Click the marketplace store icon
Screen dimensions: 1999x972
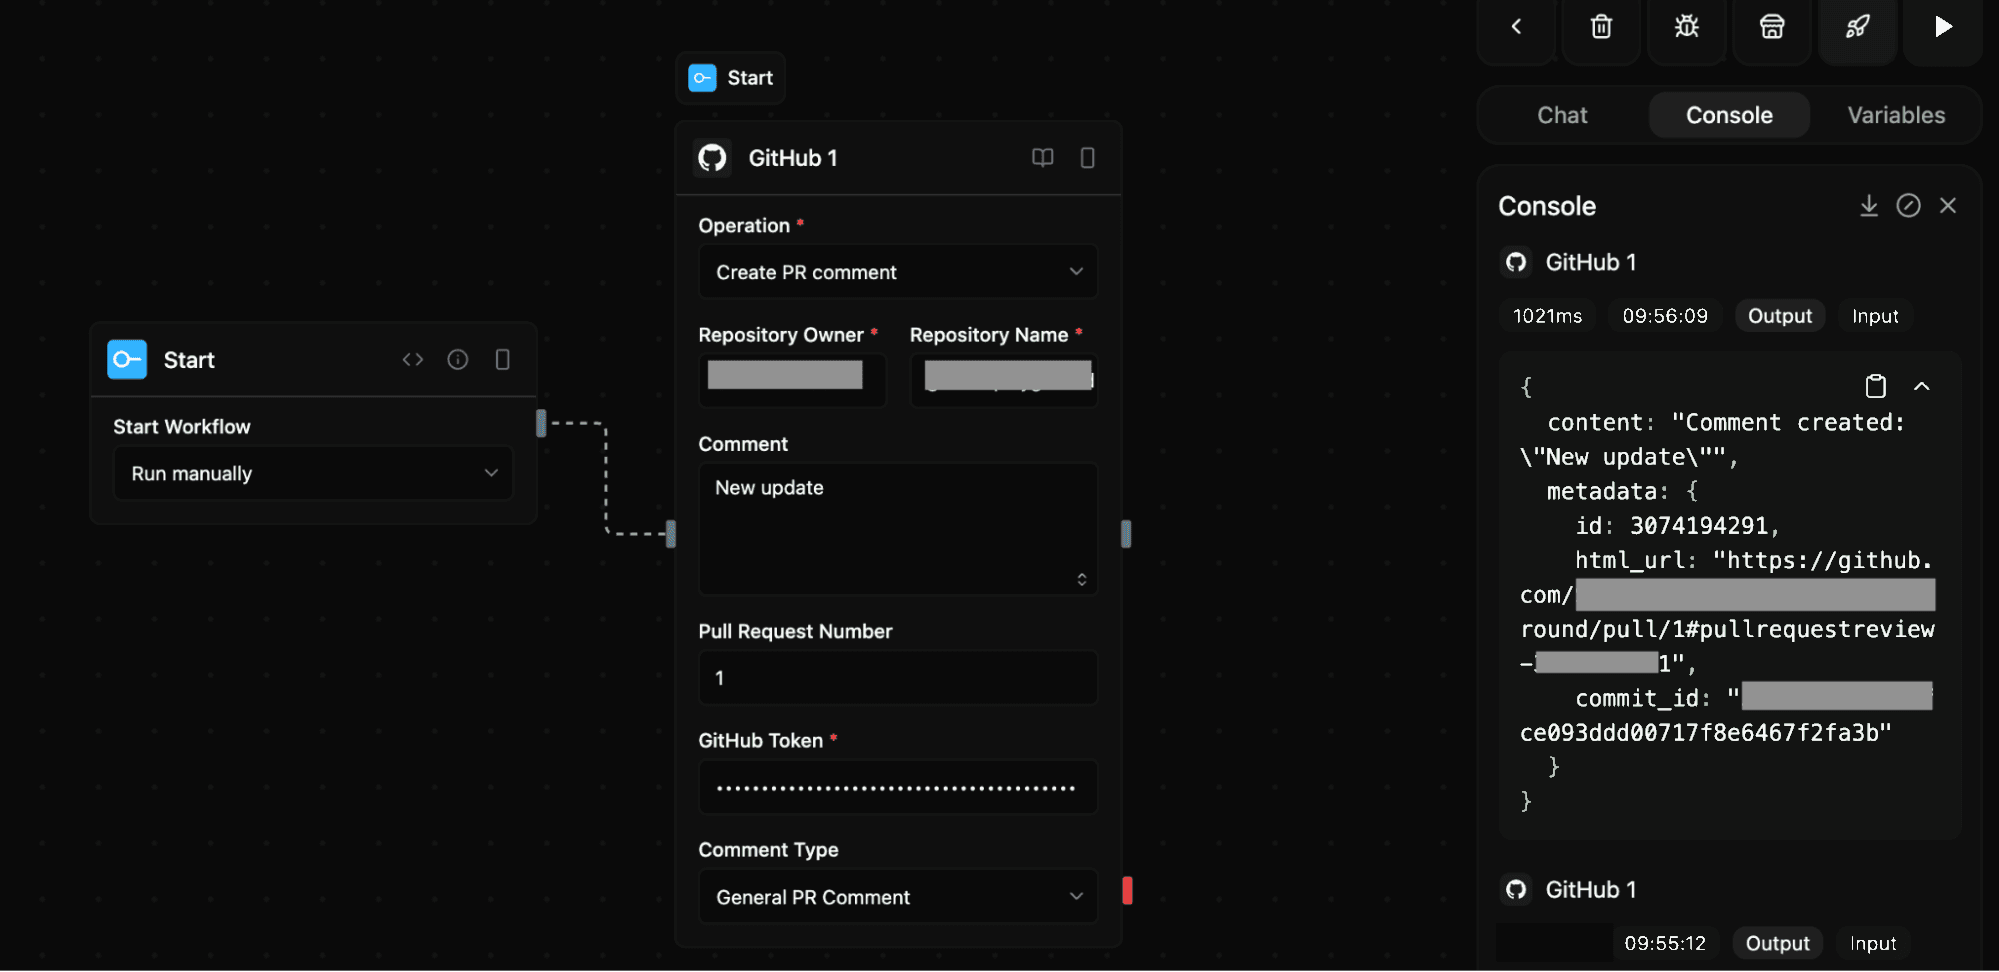point(1771,27)
